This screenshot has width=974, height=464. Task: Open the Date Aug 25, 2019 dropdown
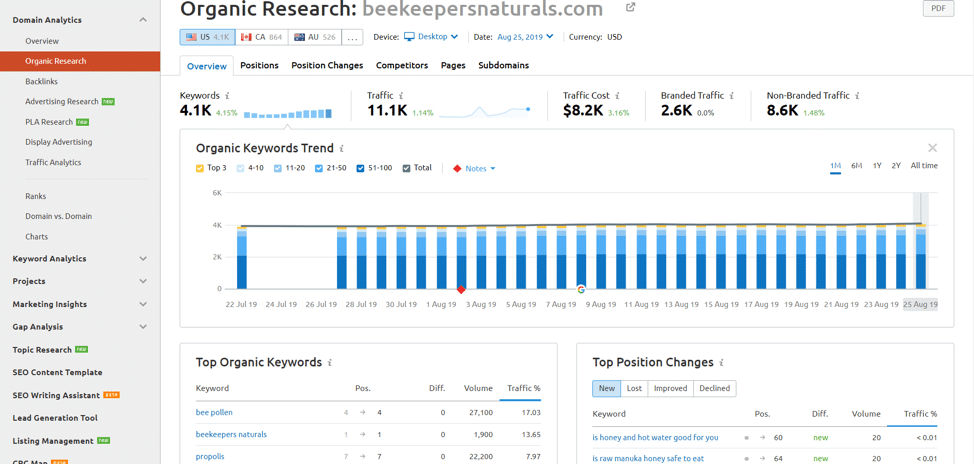coord(525,37)
